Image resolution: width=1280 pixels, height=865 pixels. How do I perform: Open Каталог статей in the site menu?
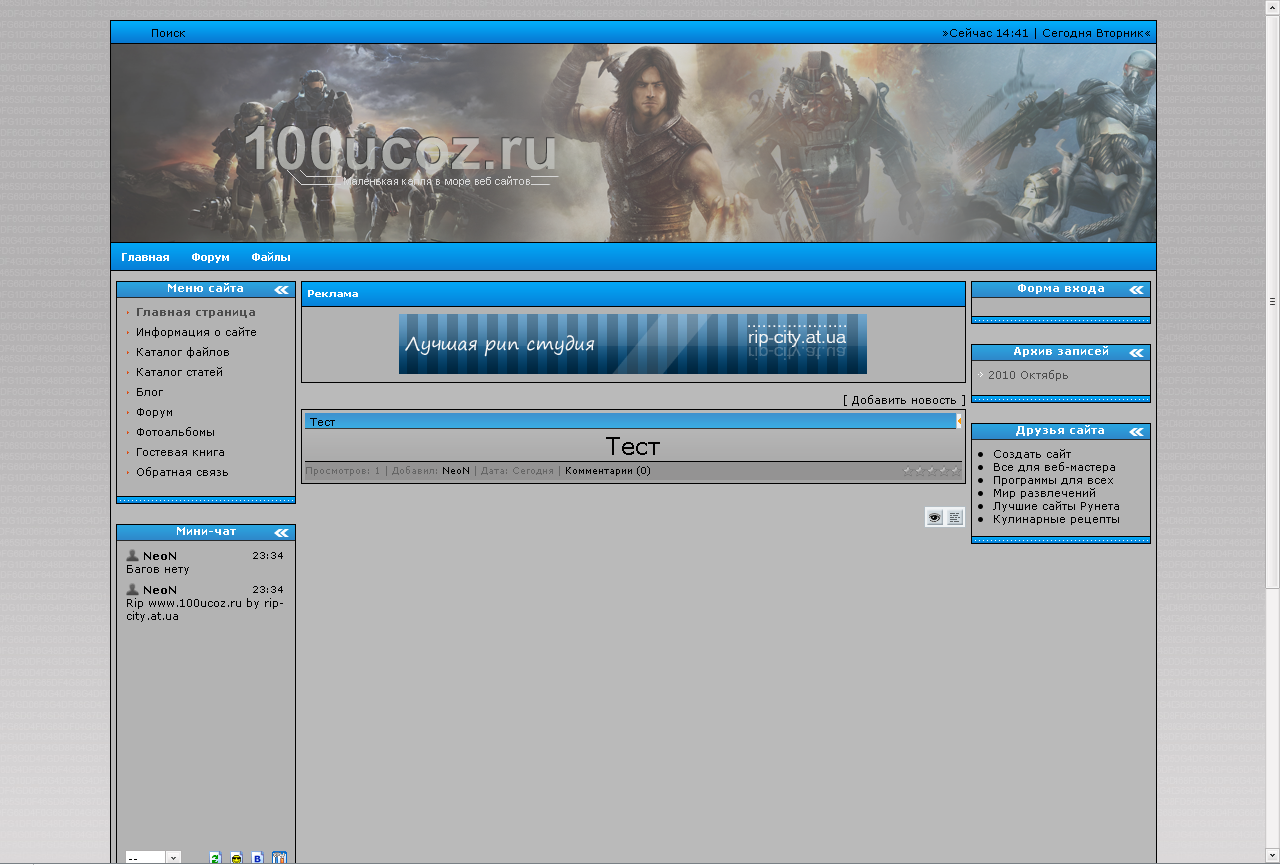[180, 372]
